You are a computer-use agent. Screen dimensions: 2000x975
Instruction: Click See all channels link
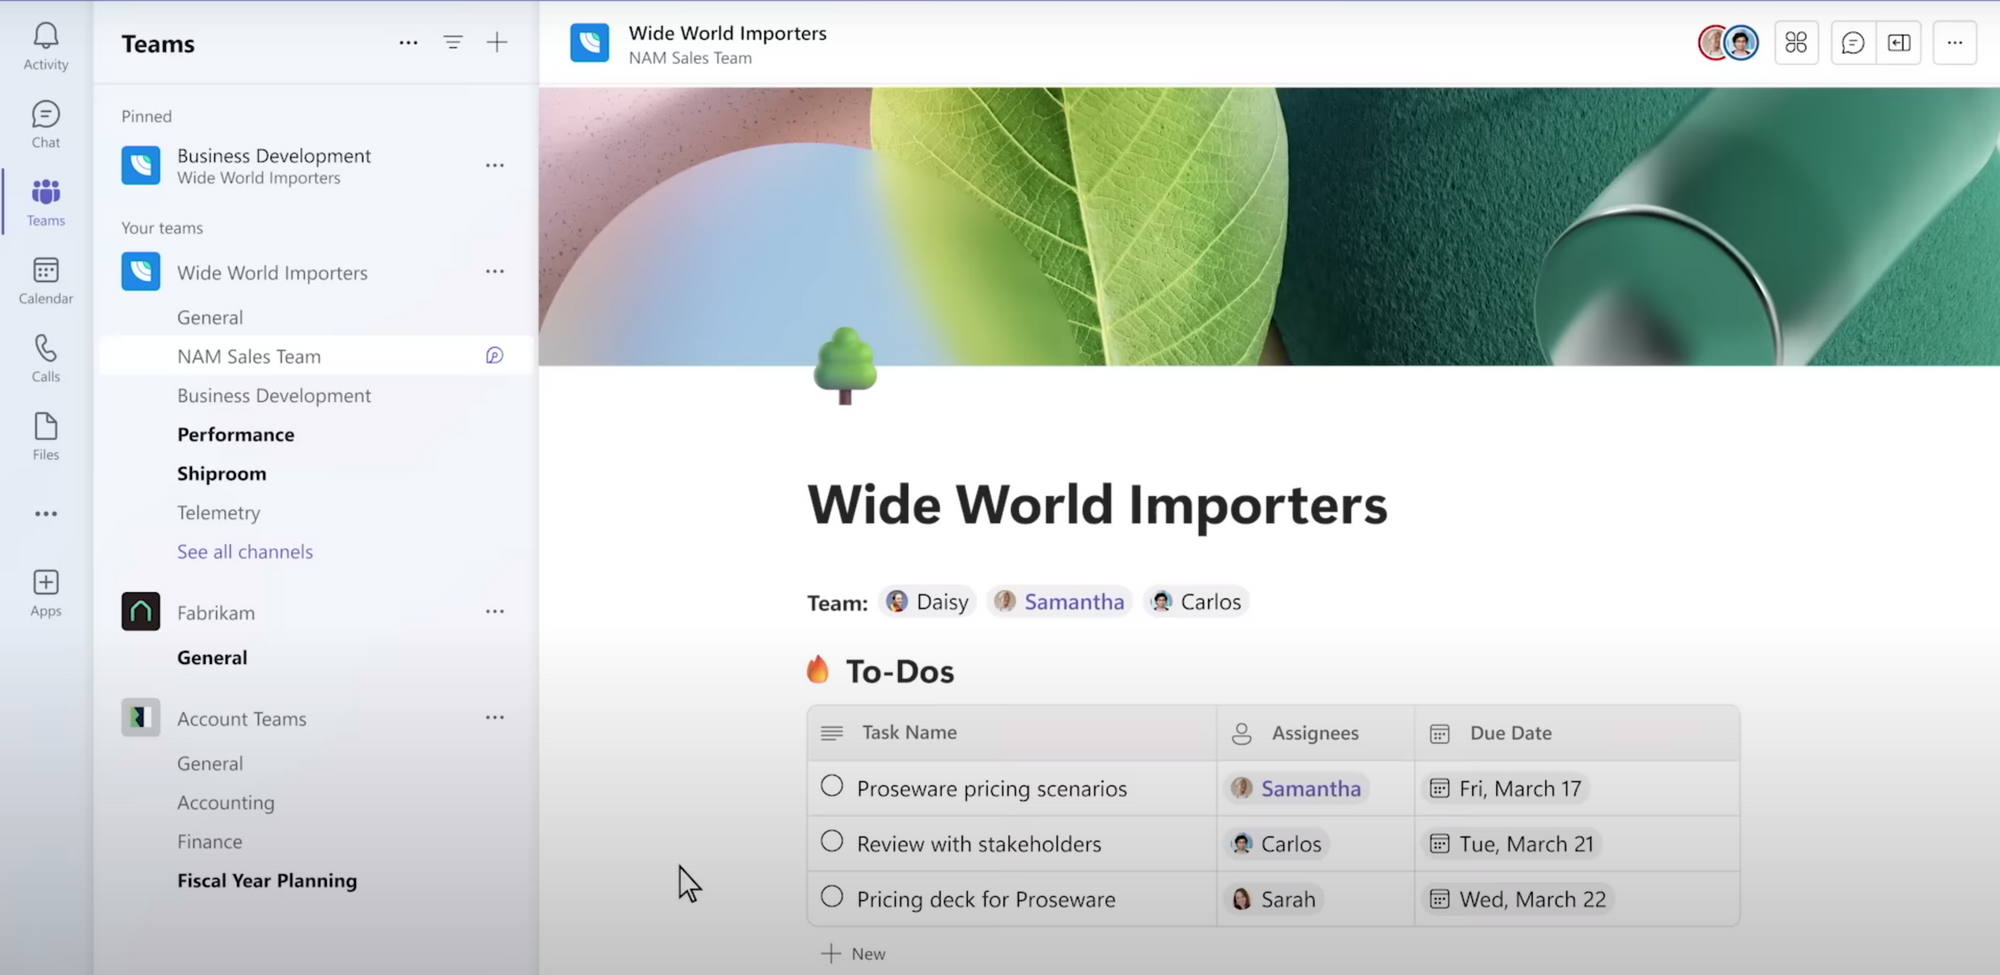[245, 551]
